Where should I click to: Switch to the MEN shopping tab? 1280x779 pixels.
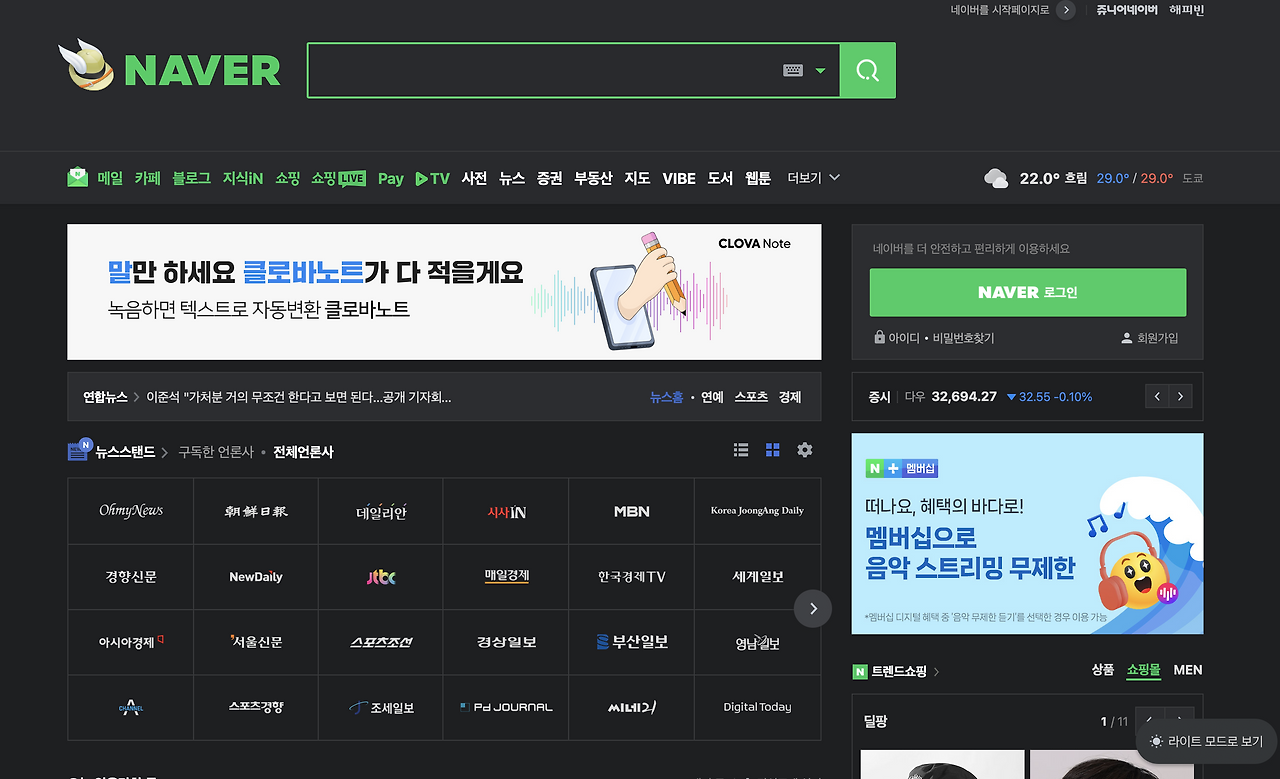coord(1188,670)
